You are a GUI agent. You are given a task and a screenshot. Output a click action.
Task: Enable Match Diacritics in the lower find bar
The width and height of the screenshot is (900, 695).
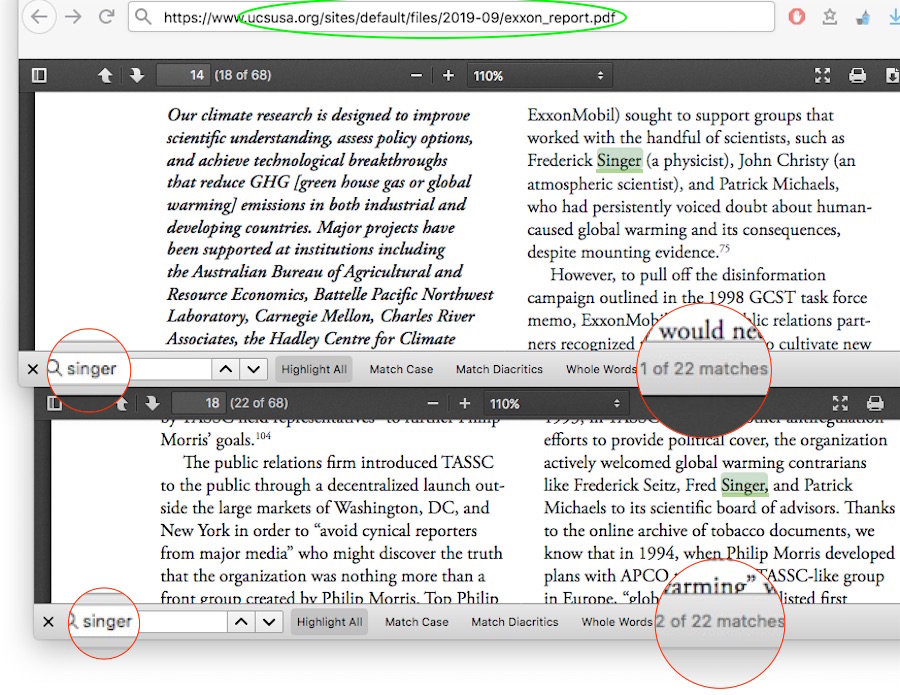(514, 622)
